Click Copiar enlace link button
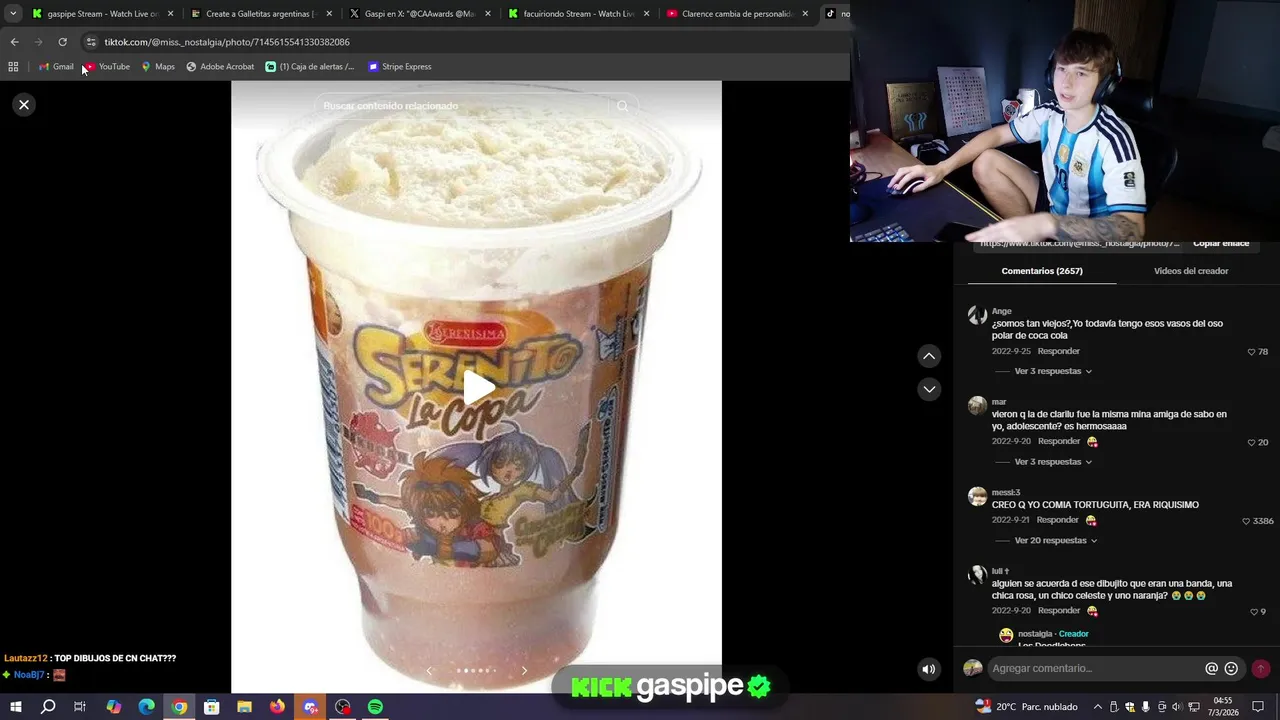Image resolution: width=1280 pixels, height=720 pixels. [x=1221, y=244]
